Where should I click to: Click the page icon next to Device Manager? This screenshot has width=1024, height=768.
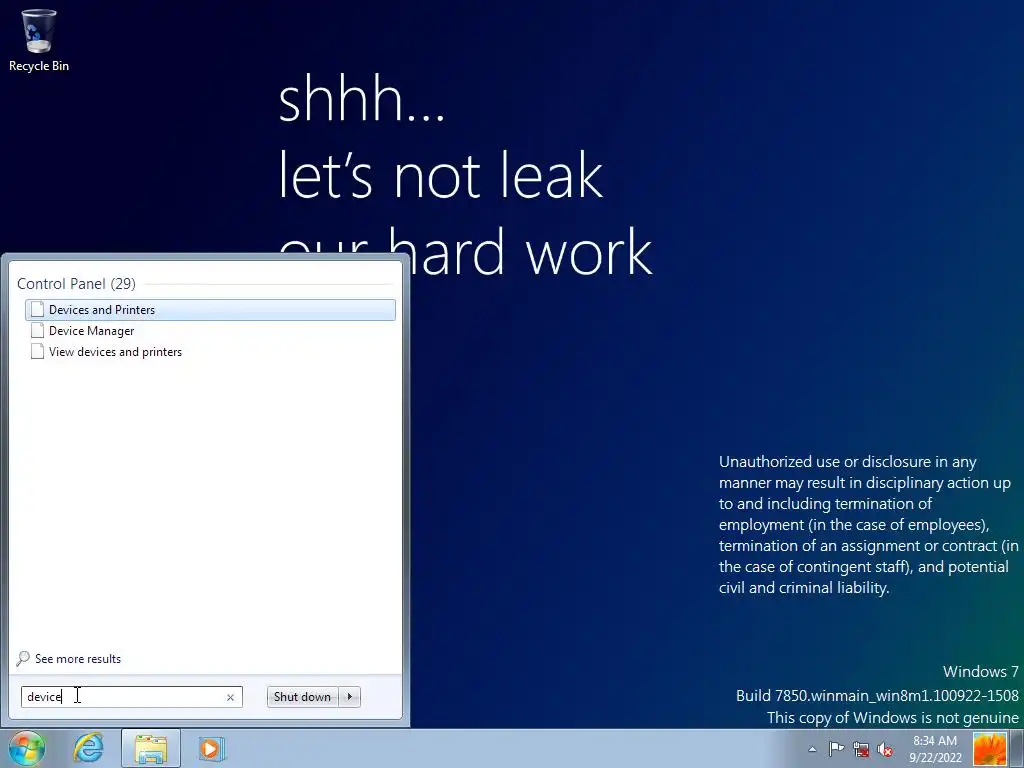click(37, 330)
